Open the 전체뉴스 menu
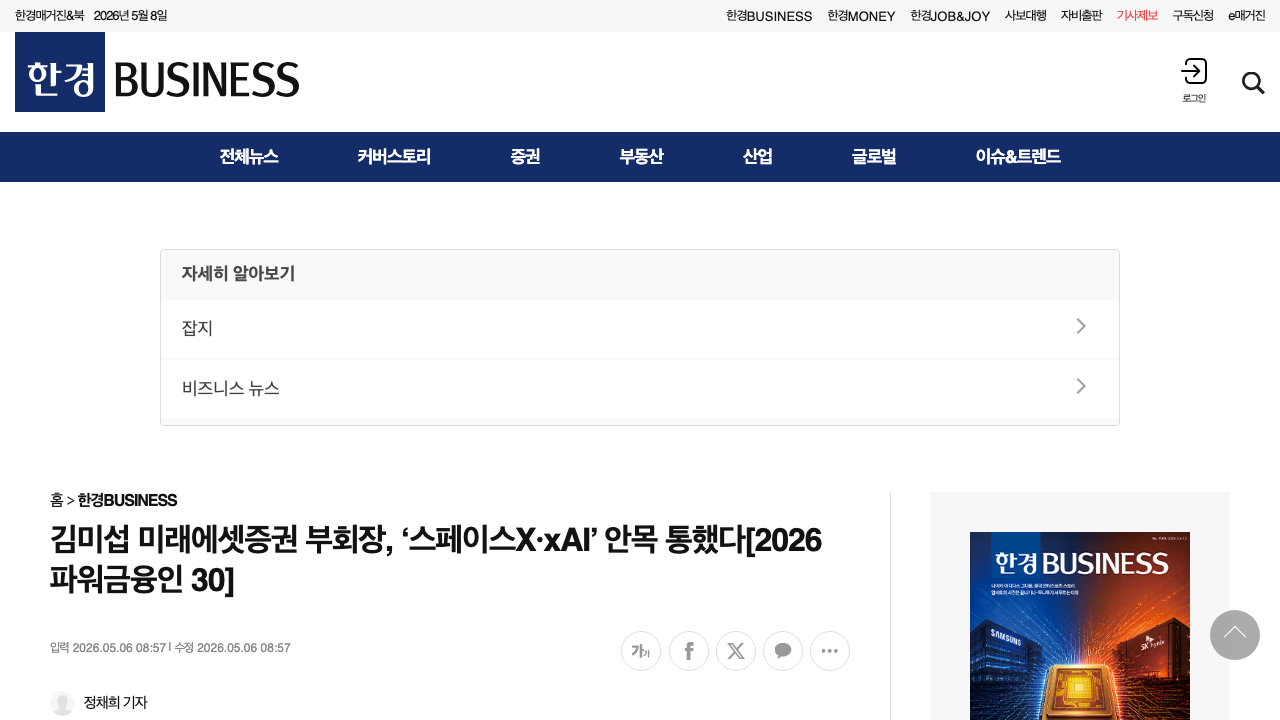Screen dimensions: 1280x720 coord(249,157)
